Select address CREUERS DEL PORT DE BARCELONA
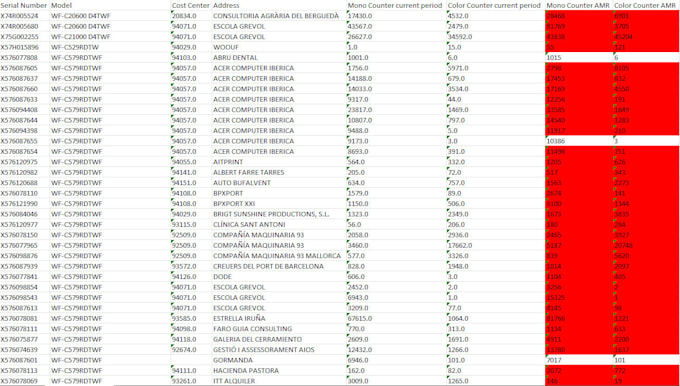The width and height of the screenshot is (680, 386). (x=268, y=266)
